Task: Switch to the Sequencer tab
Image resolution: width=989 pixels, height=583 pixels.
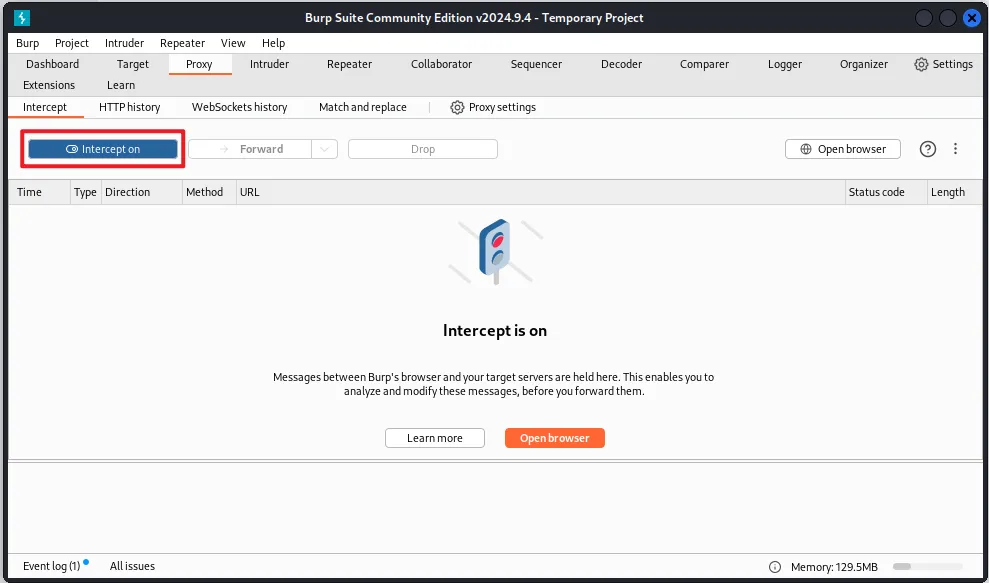Action: (536, 64)
